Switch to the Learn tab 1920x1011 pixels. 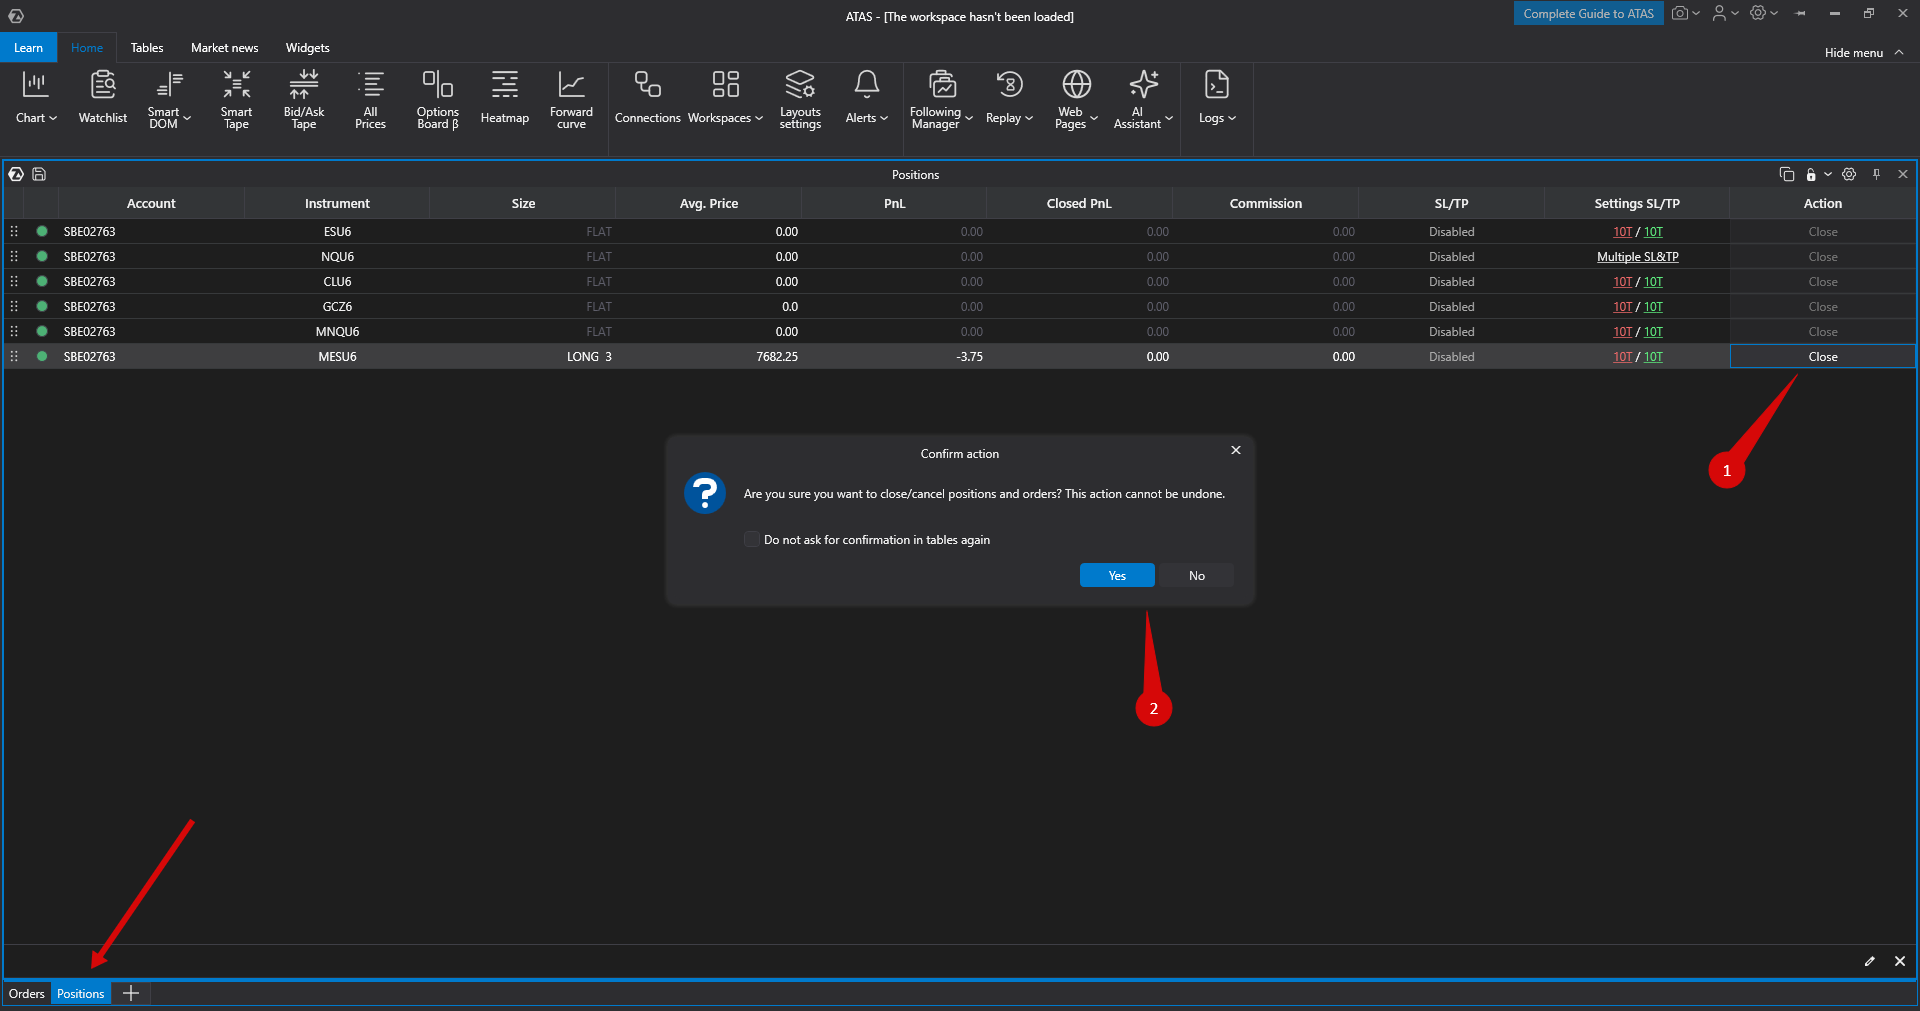click(x=29, y=47)
